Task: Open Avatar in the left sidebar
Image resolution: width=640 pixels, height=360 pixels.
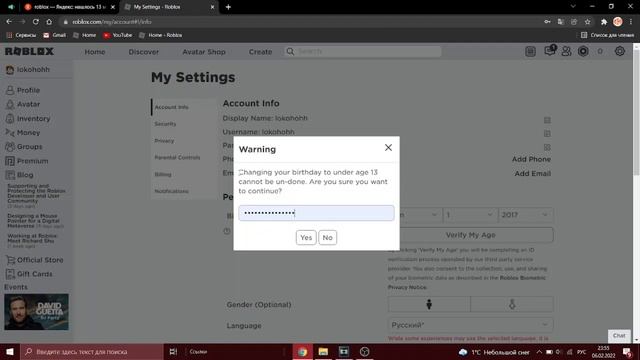Action: click(23, 104)
